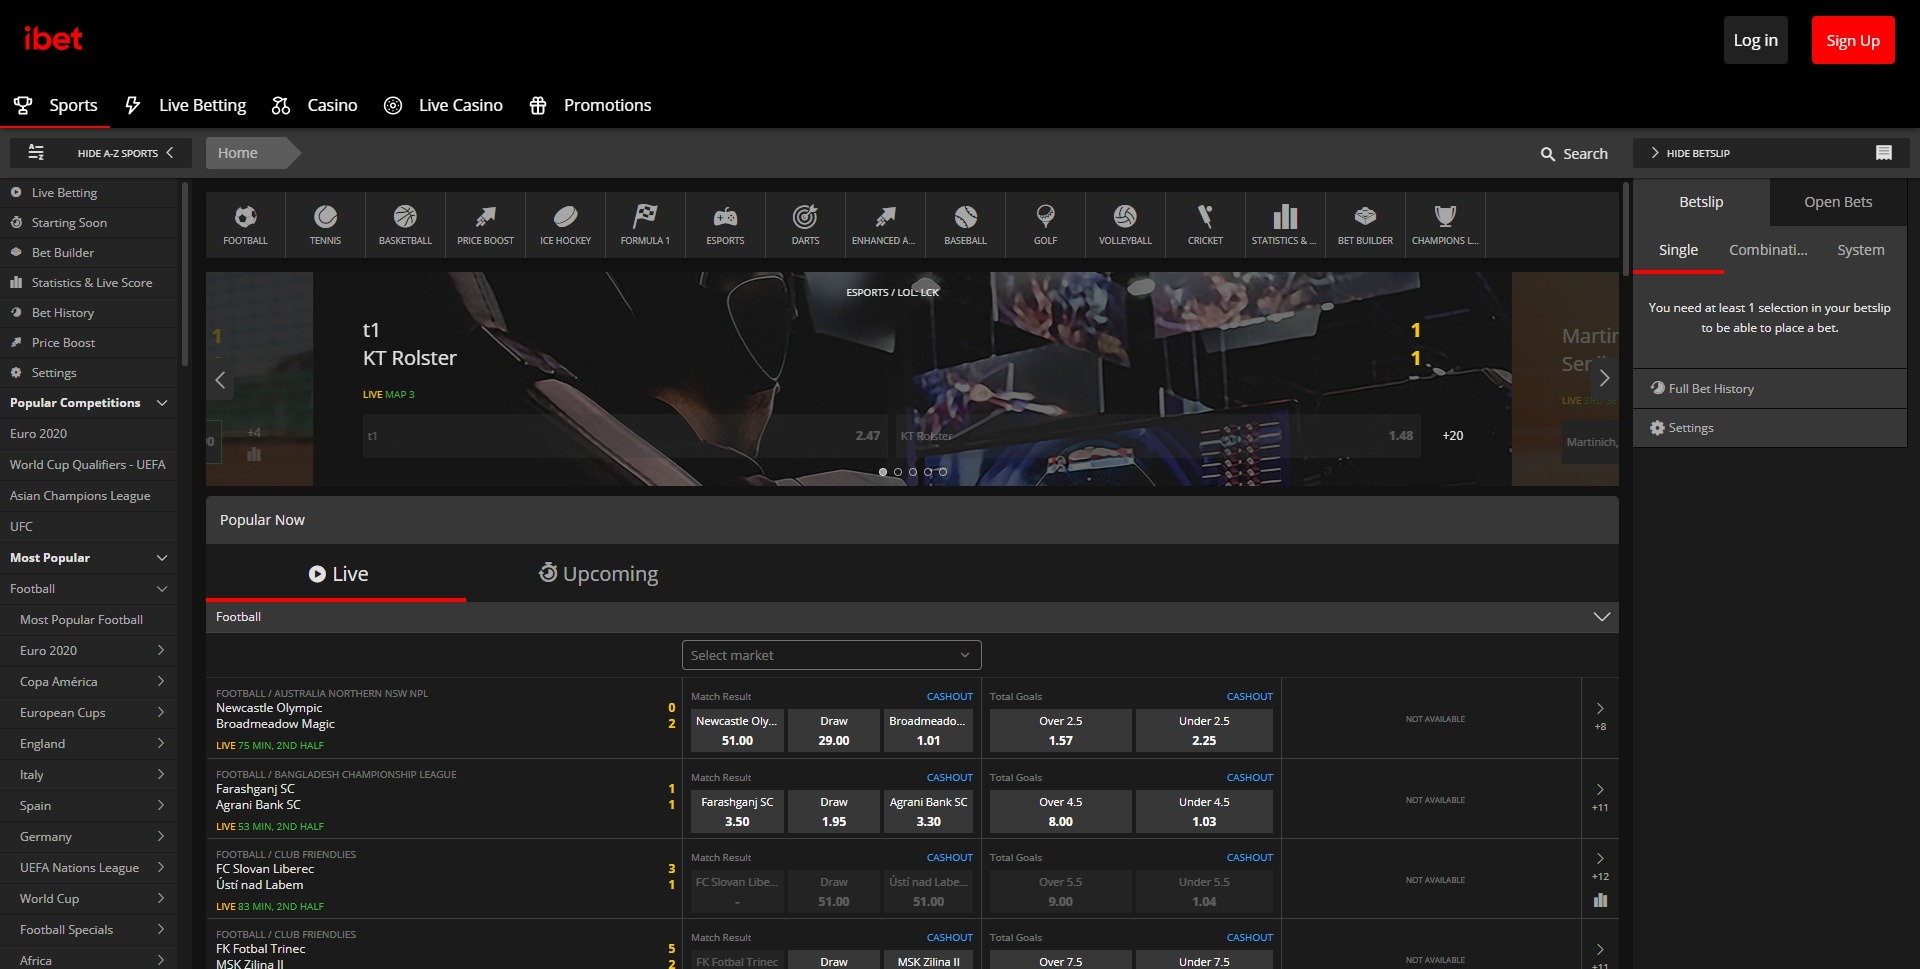Viewport: 1920px width, 969px height.
Task: Bet on Newcastle Olympic at odds 51.00
Action: (736, 730)
